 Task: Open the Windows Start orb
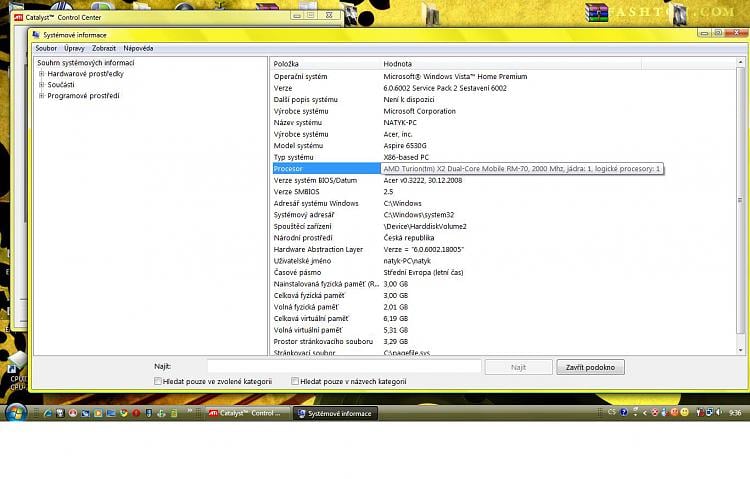[x=16, y=412]
